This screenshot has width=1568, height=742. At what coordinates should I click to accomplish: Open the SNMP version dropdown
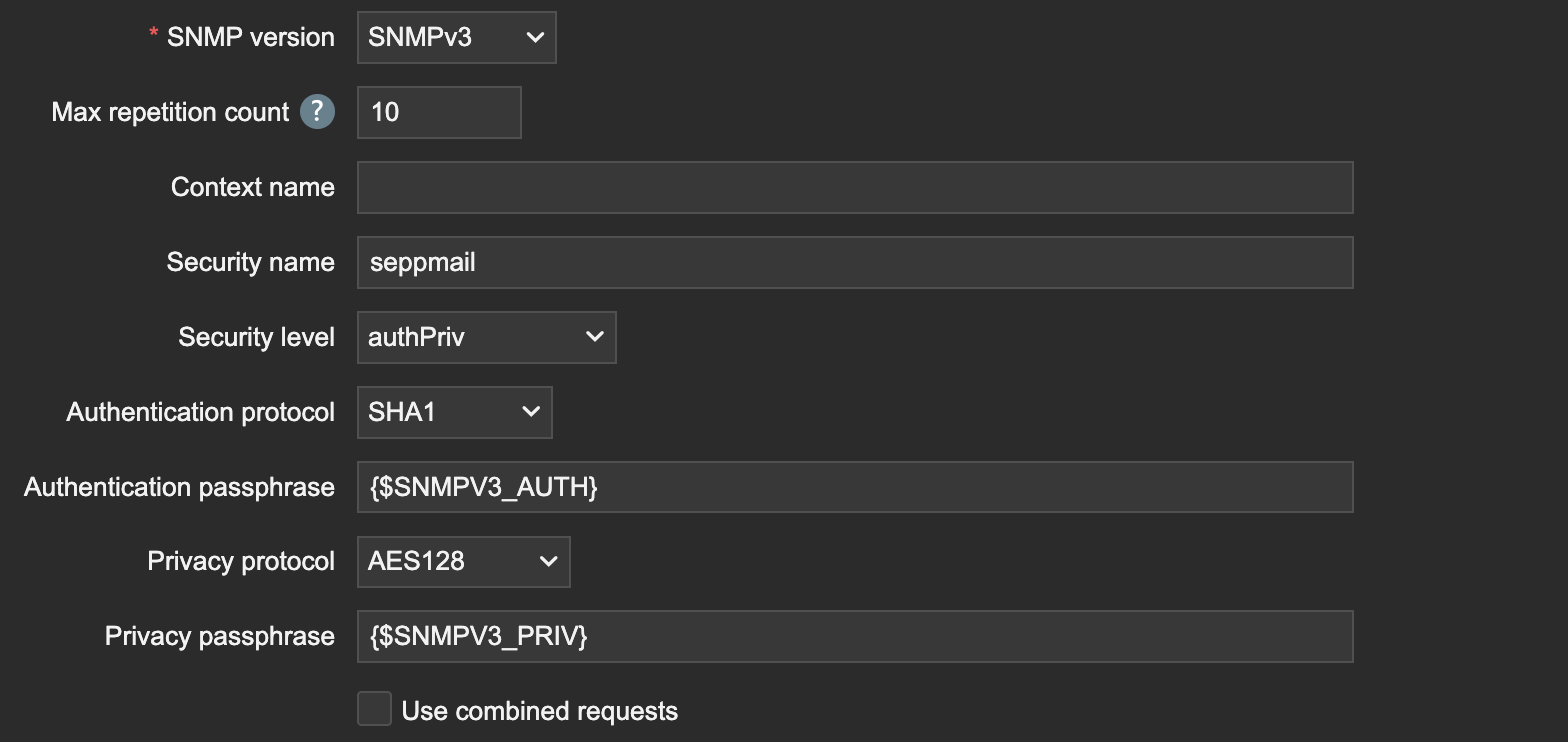click(456, 38)
